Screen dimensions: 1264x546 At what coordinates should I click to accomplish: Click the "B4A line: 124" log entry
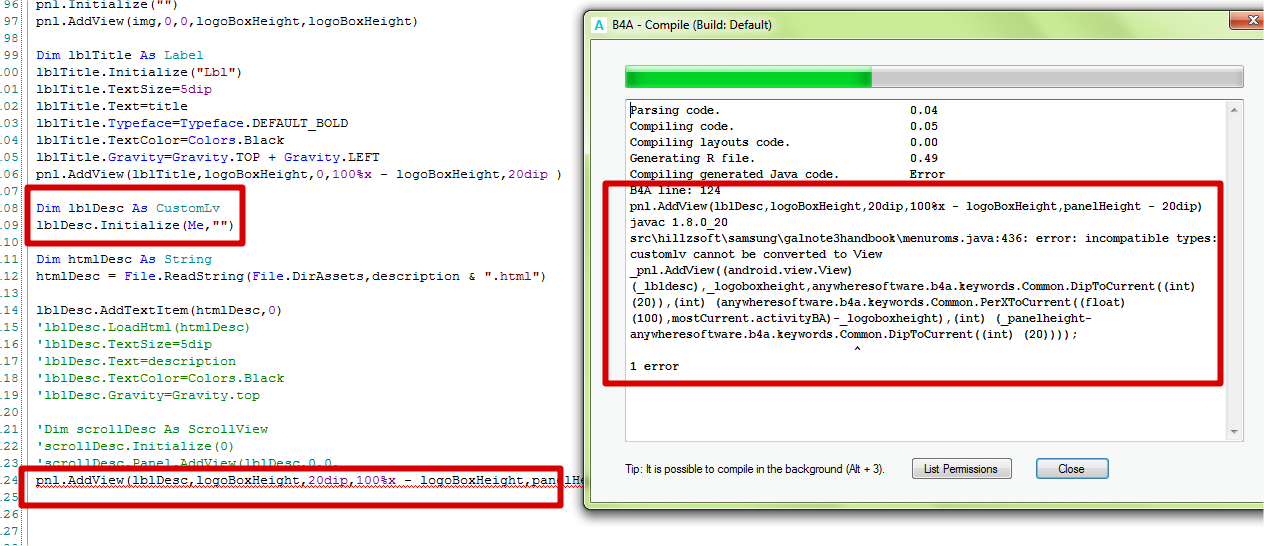pyautogui.click(x=675, y=190)
